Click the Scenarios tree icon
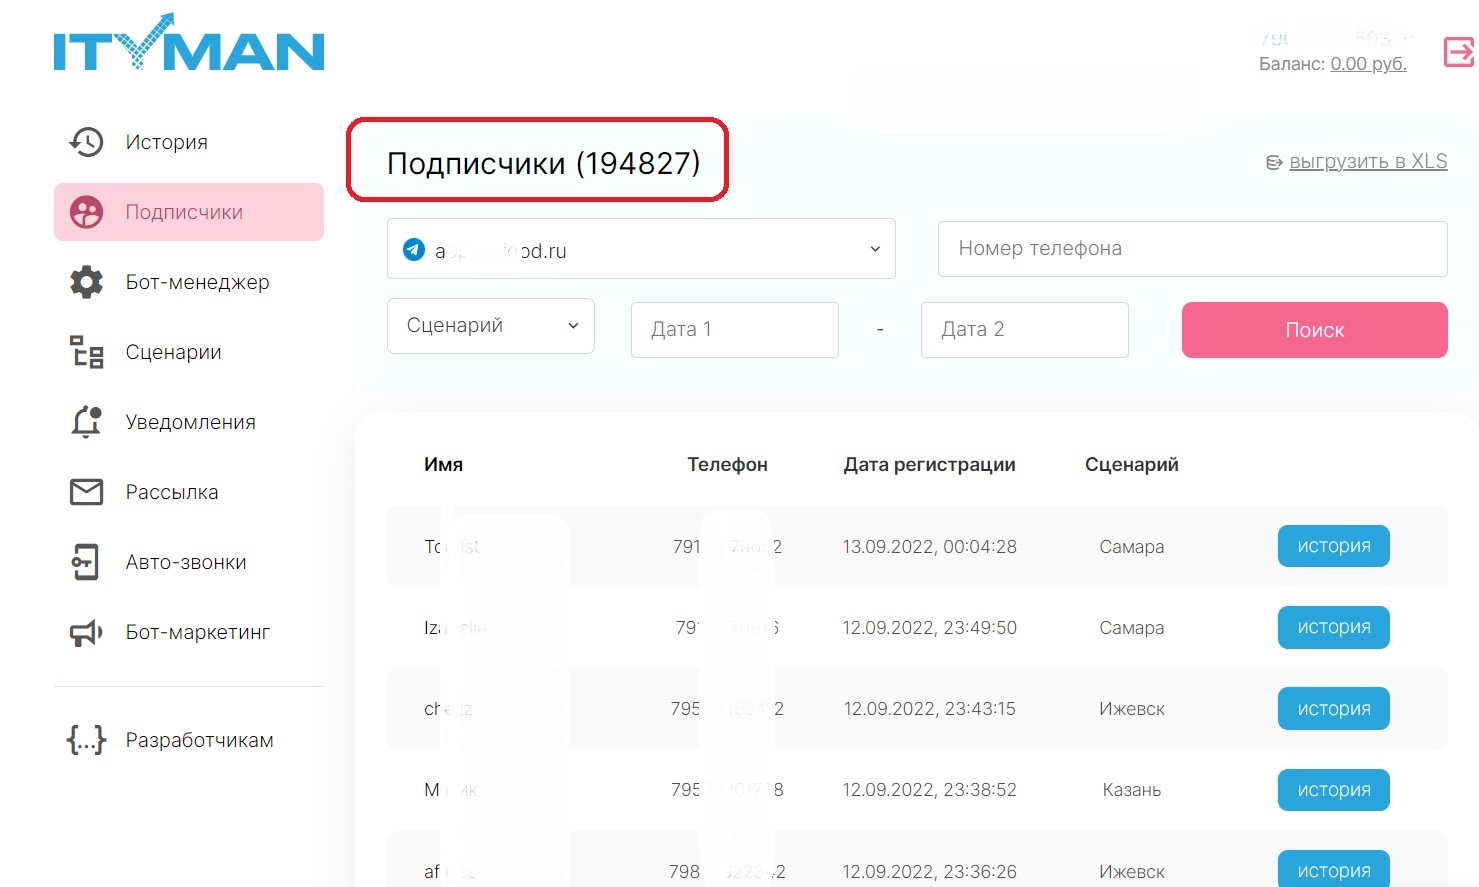 [86, 352]
